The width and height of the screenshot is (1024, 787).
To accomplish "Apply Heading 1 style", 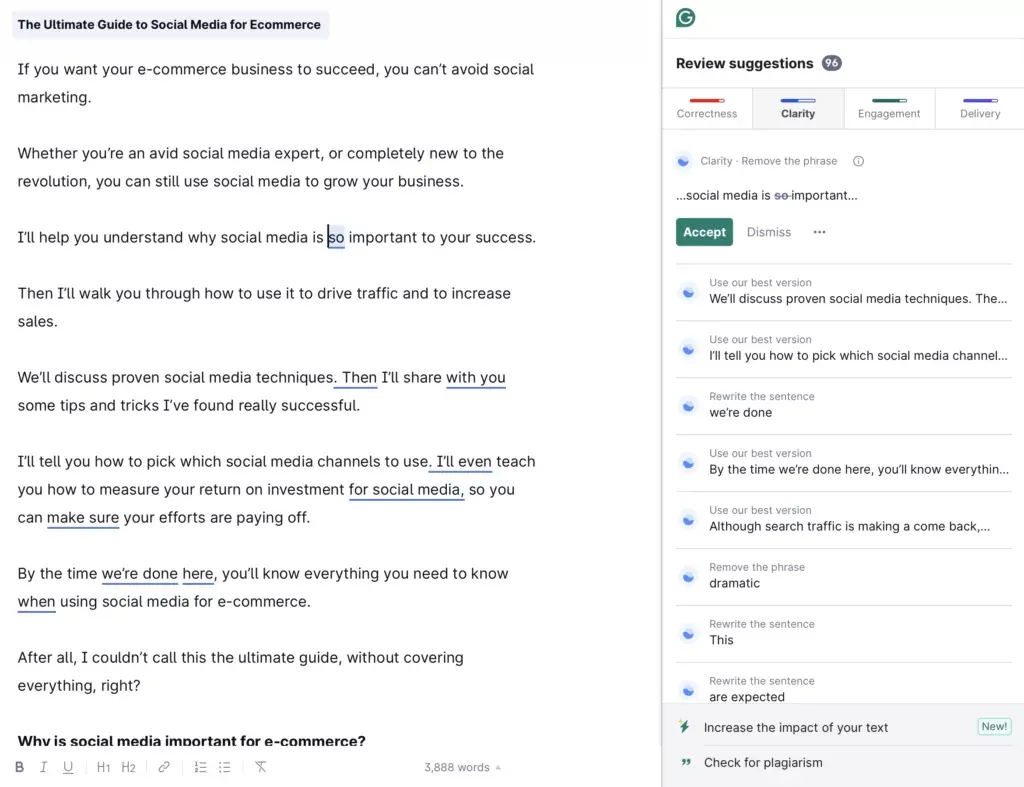I will pos(103,767).
